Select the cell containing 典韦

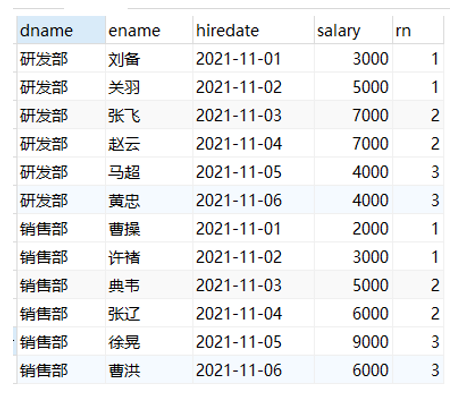149,285
